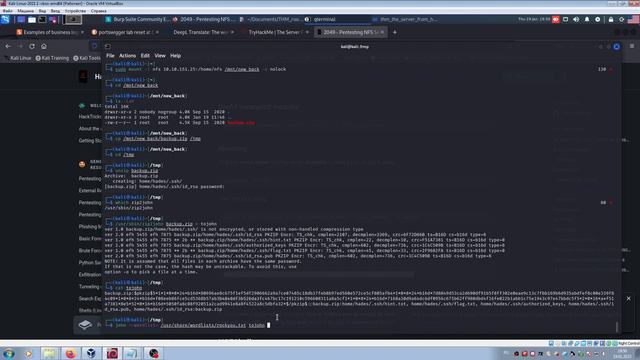This screenshot has width=640, height=360.
Task: Click the terminal vertical scrollbar
Action: click(617, 326)
